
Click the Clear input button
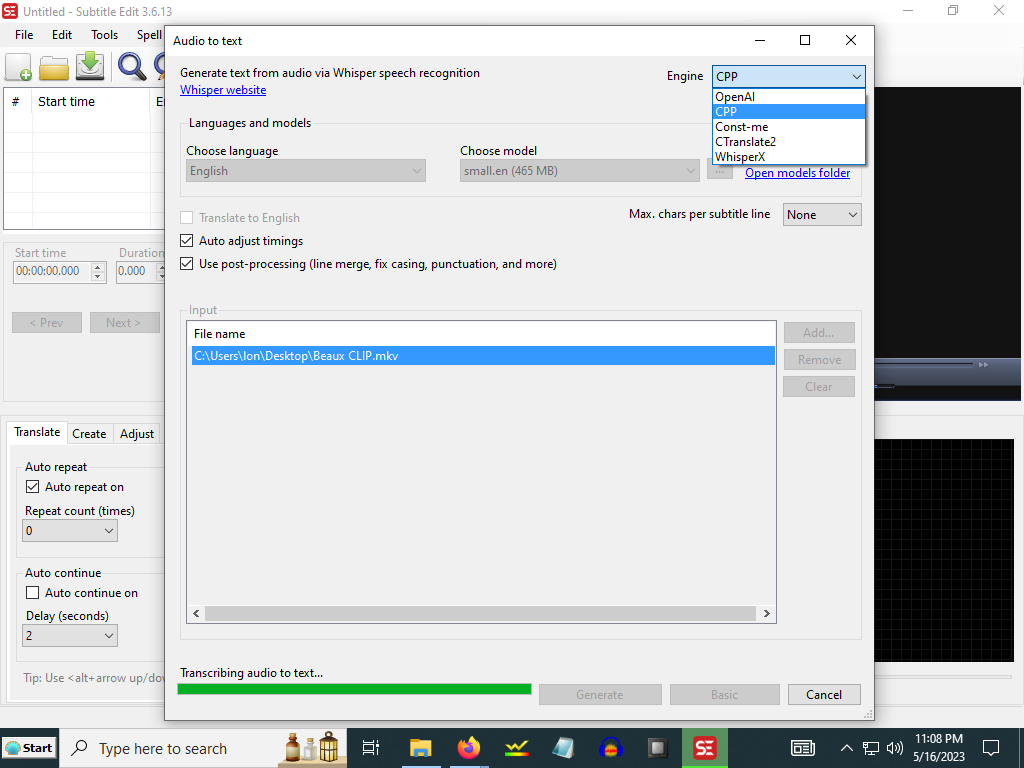tap(818, 387)
